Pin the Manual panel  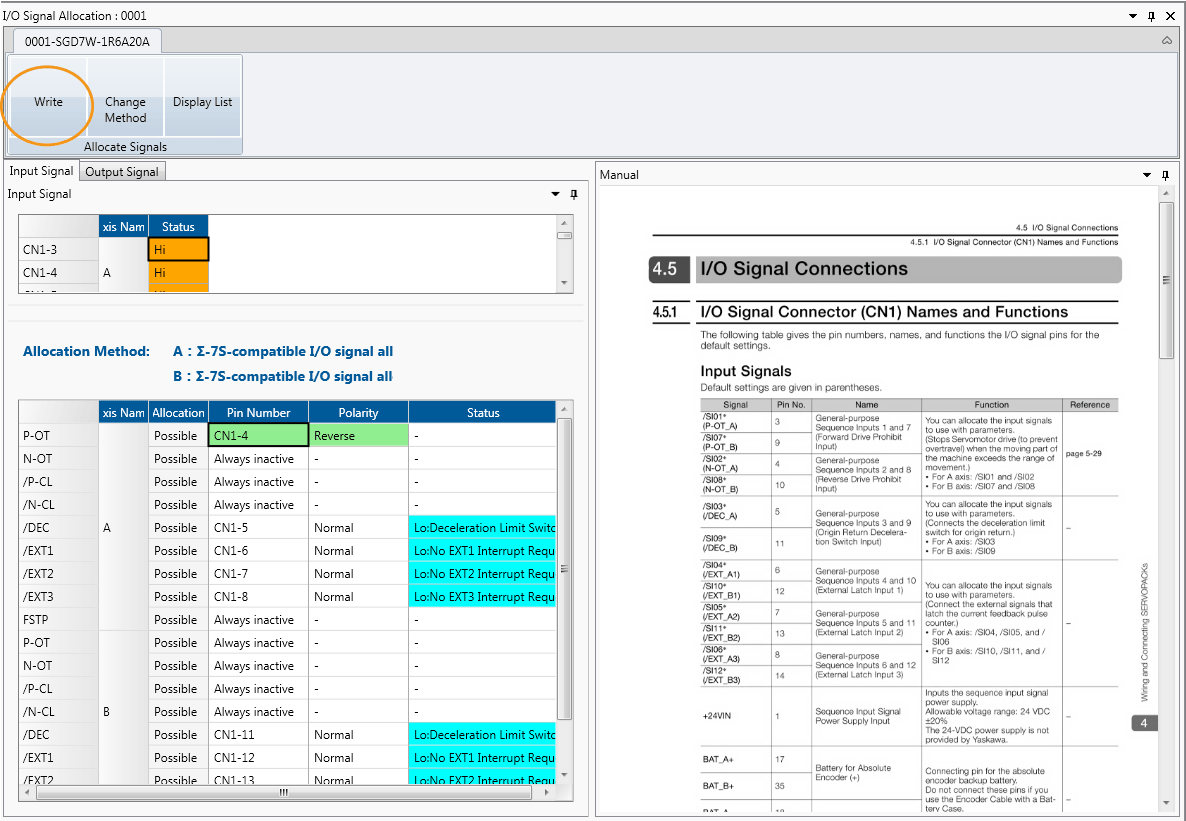(1168, 175)
